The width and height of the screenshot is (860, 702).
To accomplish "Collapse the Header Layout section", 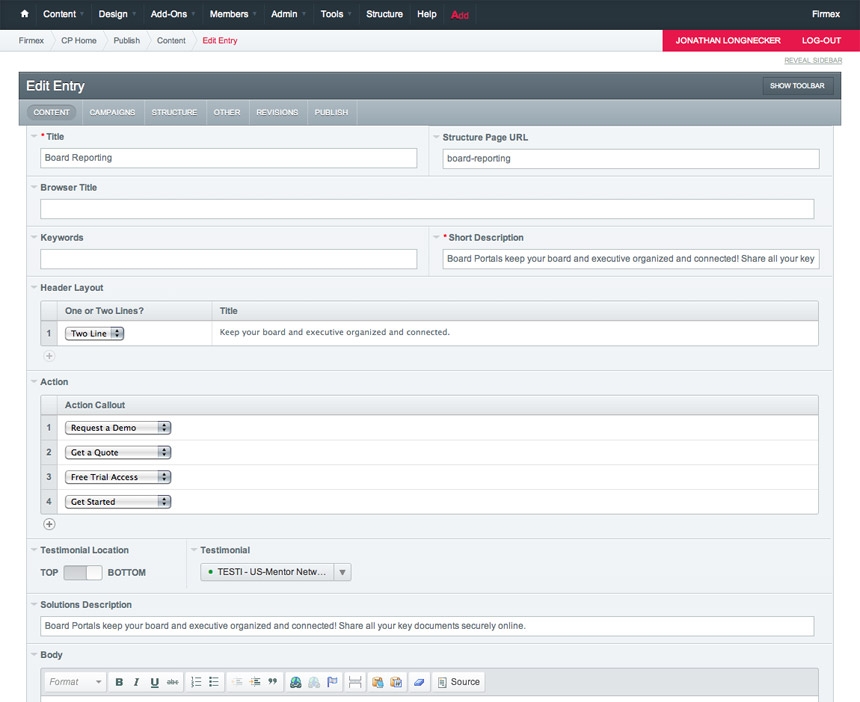I will (34, 287).
